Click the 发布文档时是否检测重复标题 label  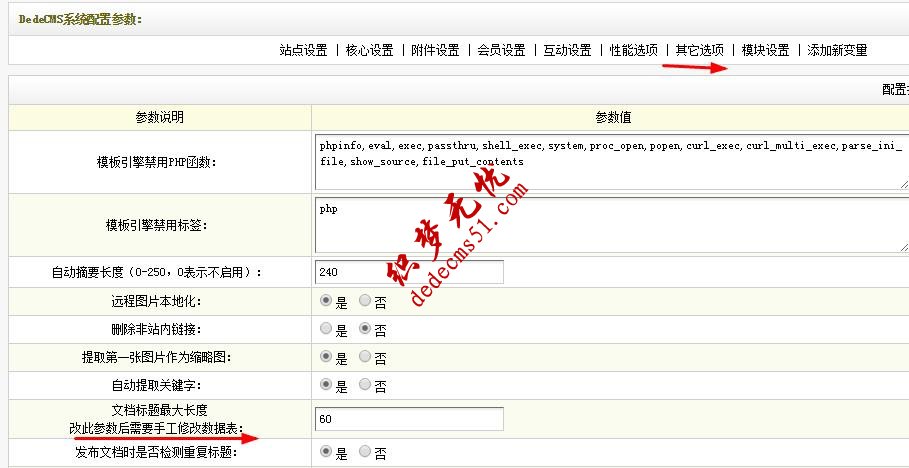[x=156, y=452]
